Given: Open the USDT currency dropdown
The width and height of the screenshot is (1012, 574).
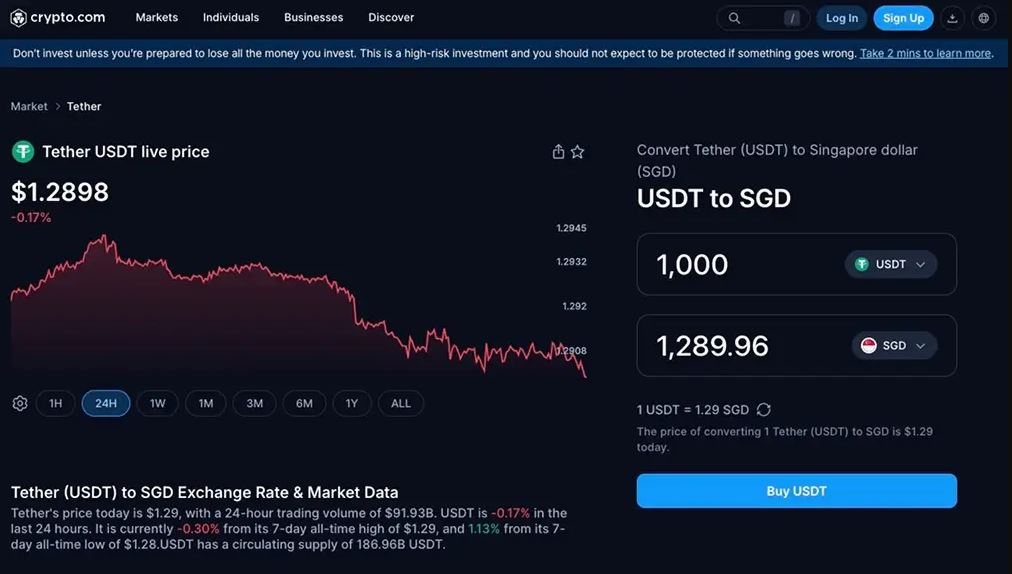Looking at the screenshot, I should 891,264.
